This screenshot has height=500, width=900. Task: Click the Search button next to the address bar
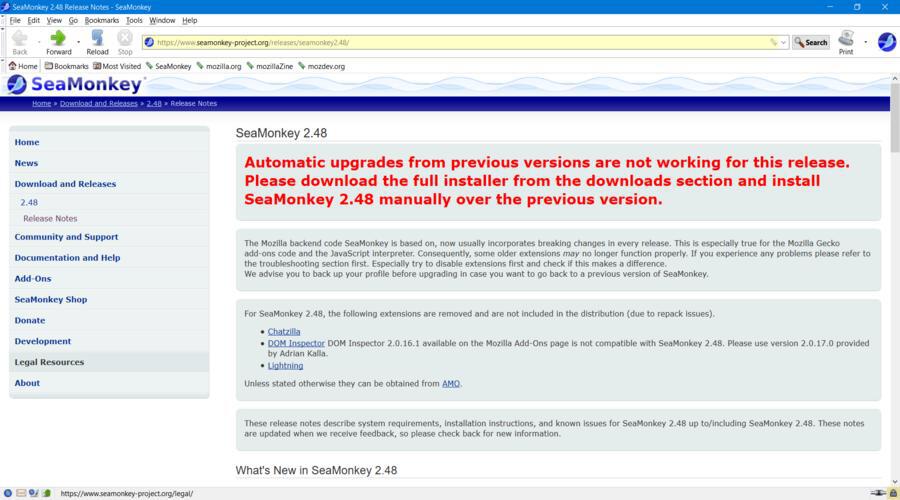(810, 42)
